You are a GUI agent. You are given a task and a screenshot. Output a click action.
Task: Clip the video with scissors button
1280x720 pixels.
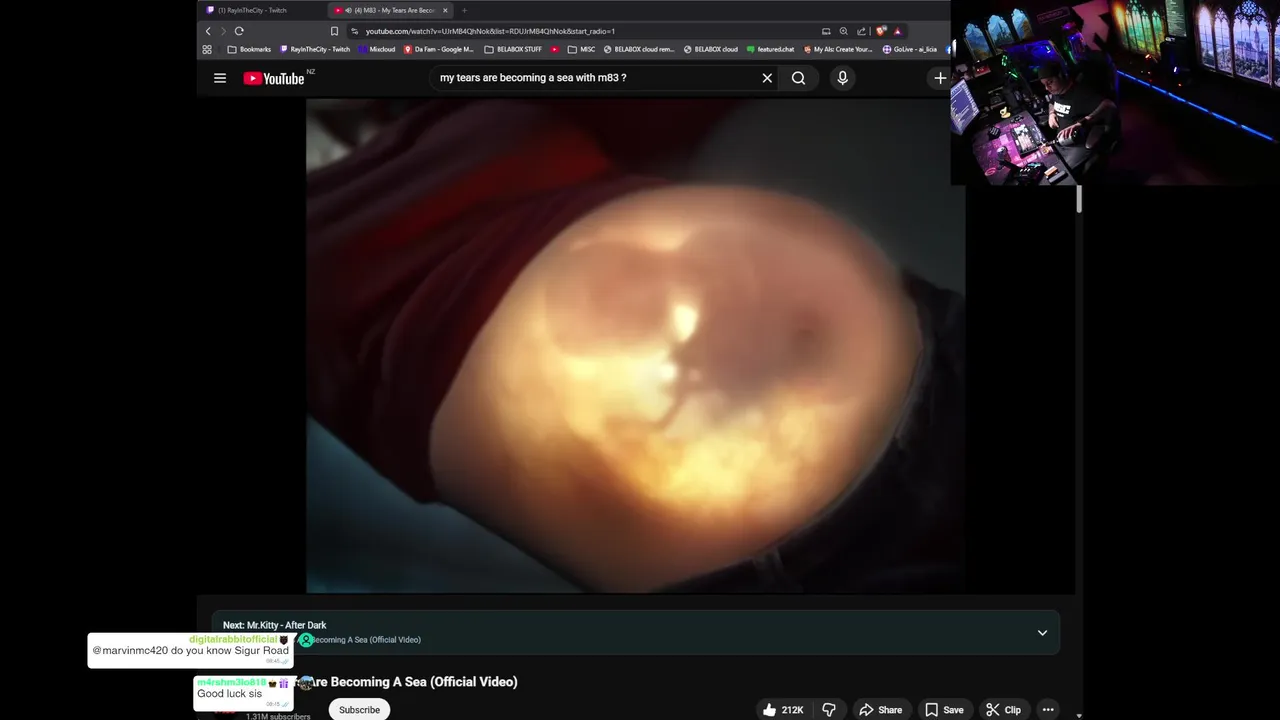(1004, 710)
